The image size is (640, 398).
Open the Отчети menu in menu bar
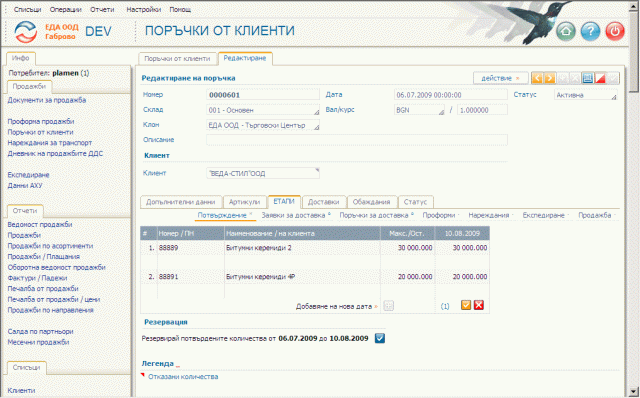coord(102,9)
